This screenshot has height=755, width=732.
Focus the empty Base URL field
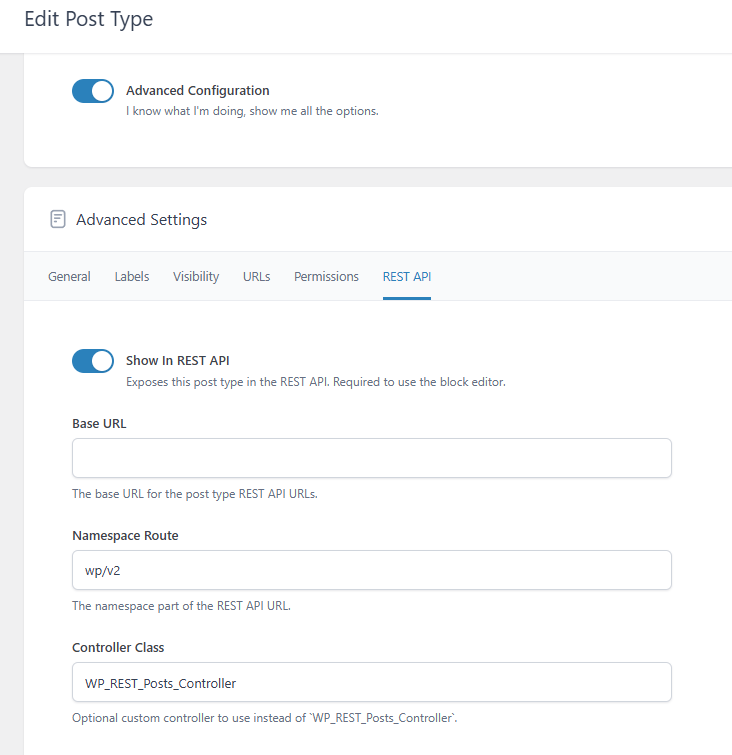[x=372, y=458]
